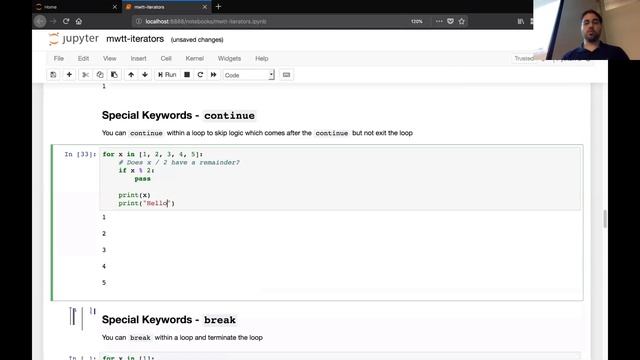The height and width of the screenshot is (360, 640).
Task: Open the Kernel menu
Action: pos(195,58)
